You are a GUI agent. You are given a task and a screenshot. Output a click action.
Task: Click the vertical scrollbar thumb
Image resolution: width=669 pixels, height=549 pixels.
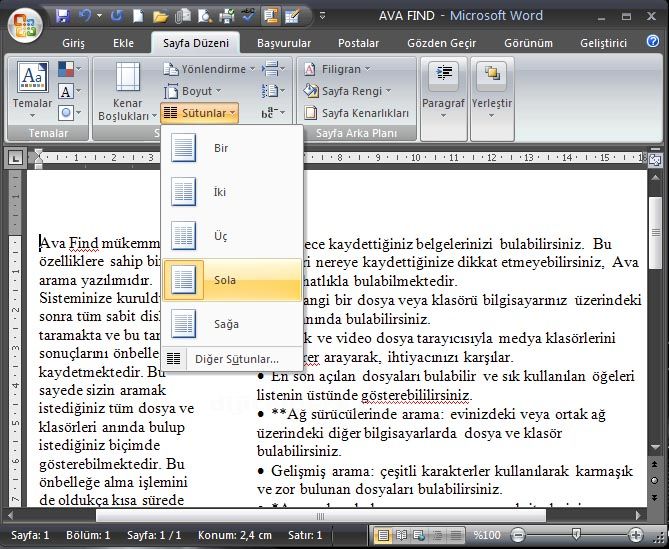tap(655, 232)
